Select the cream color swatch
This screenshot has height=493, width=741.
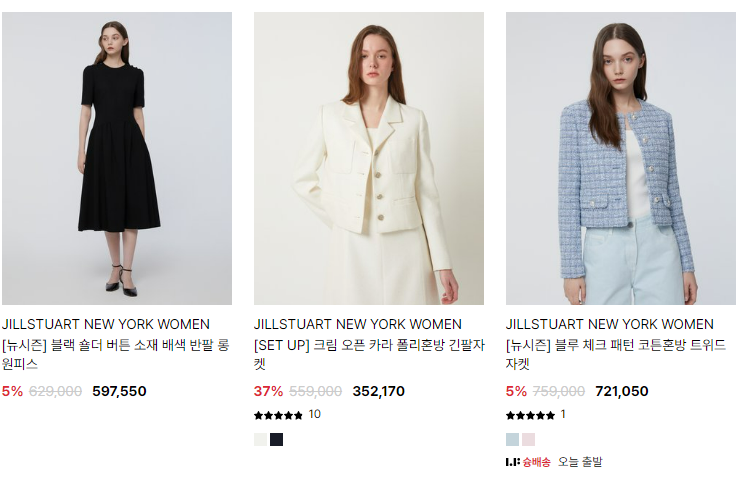tap(261, 439)
